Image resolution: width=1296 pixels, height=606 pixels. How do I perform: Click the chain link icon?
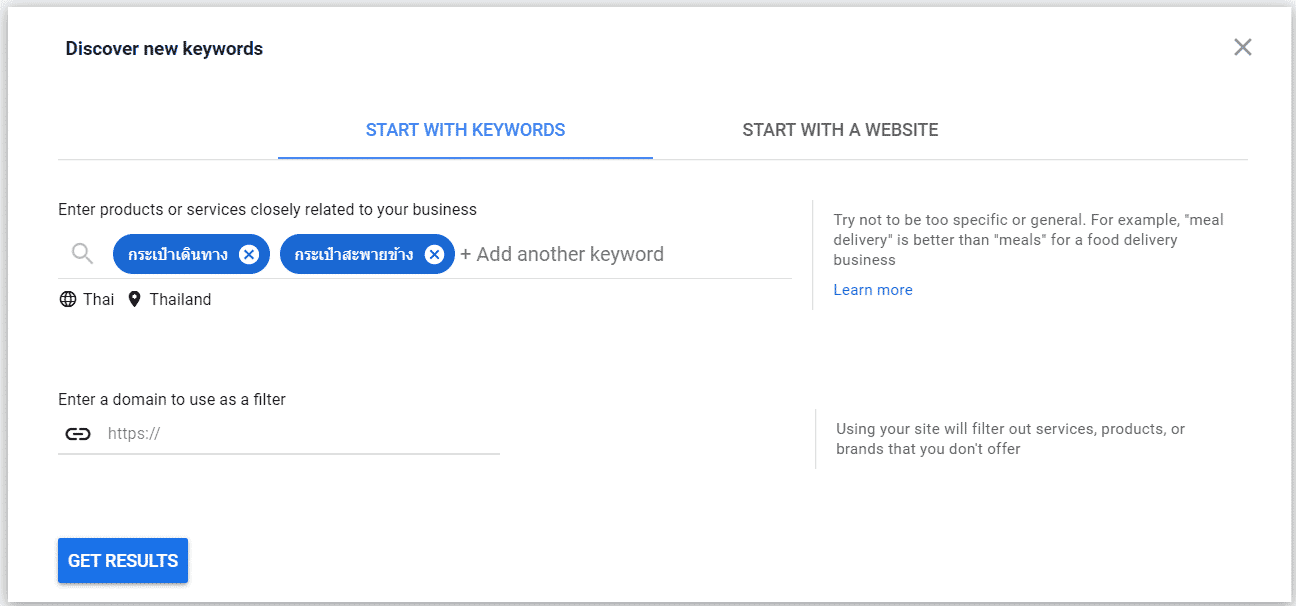tap(78, 434)
